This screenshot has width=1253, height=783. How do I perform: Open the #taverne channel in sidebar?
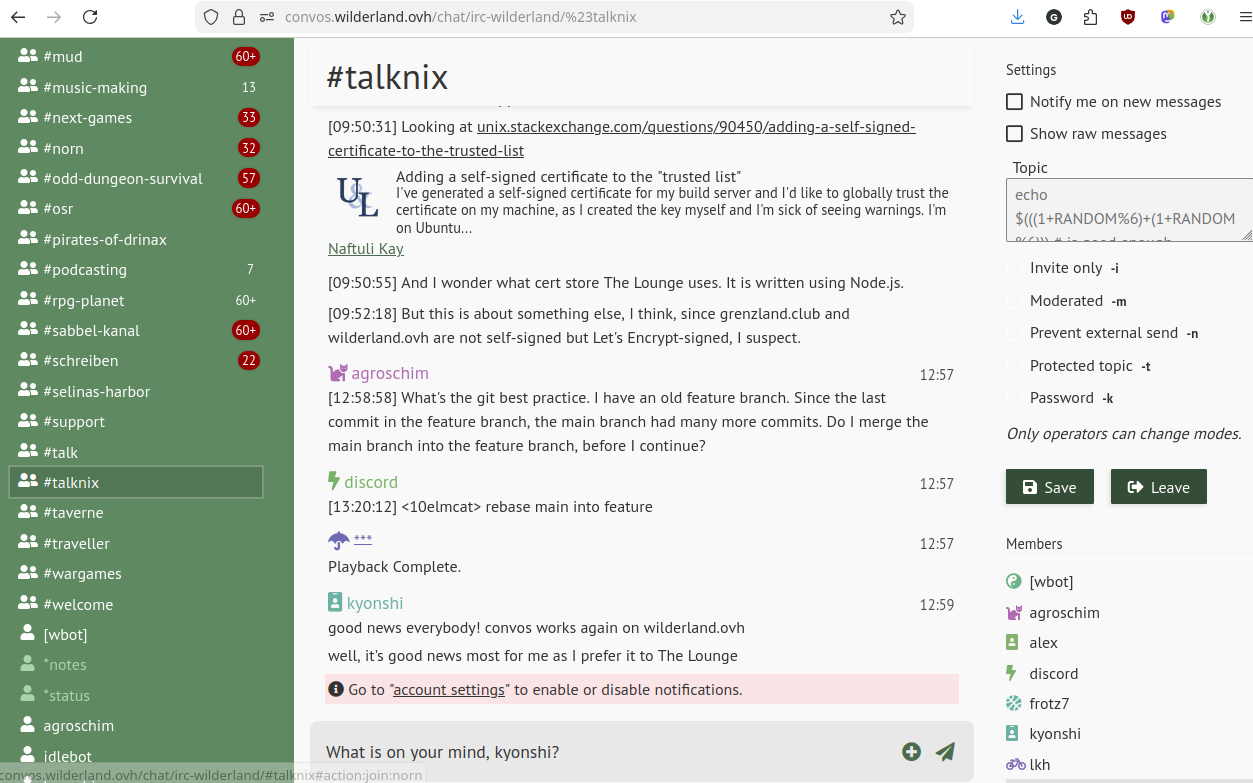(x=74, y=513)
